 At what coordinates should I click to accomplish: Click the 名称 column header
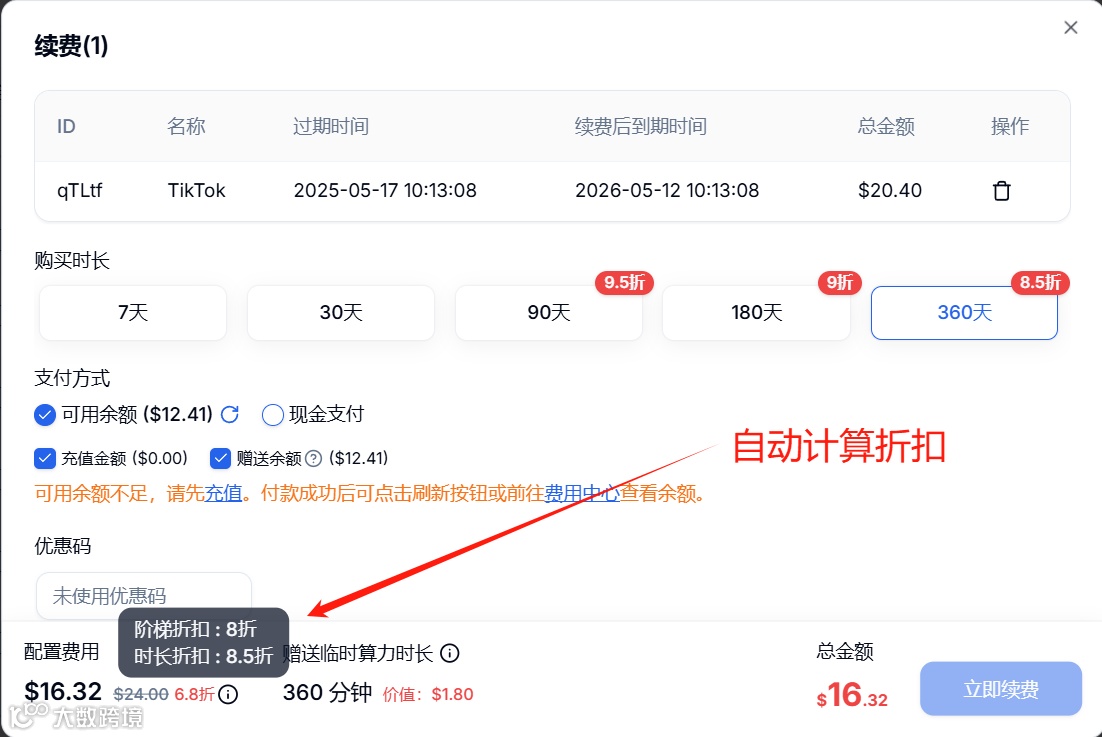coord(186,126)
